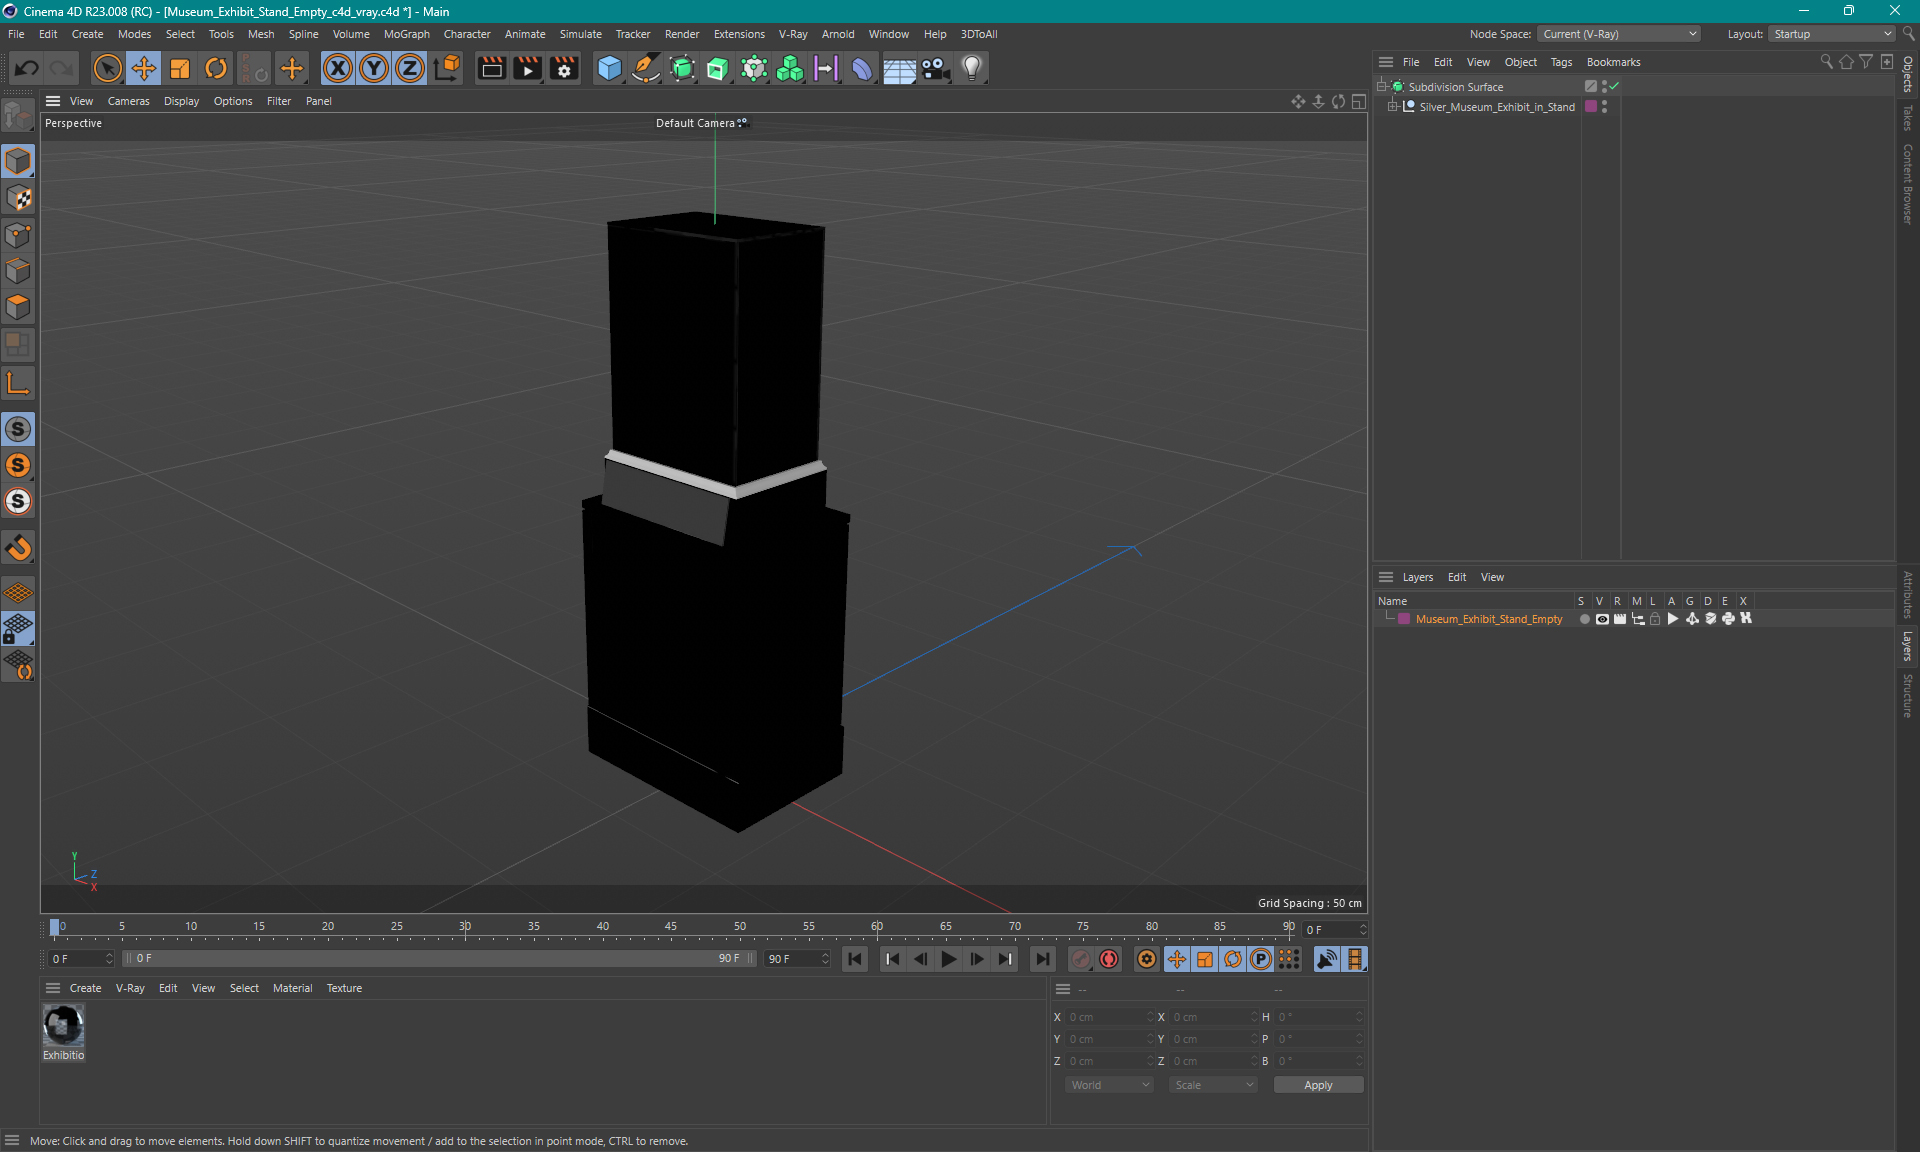Enable Axis mode icon

point(18,384)
